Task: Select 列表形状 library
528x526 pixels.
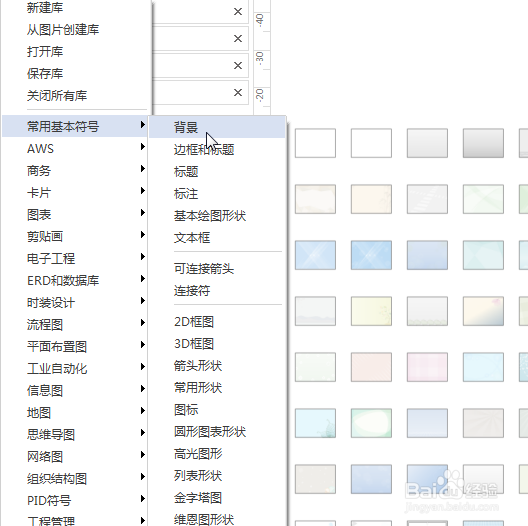Action: click(218, 476)
